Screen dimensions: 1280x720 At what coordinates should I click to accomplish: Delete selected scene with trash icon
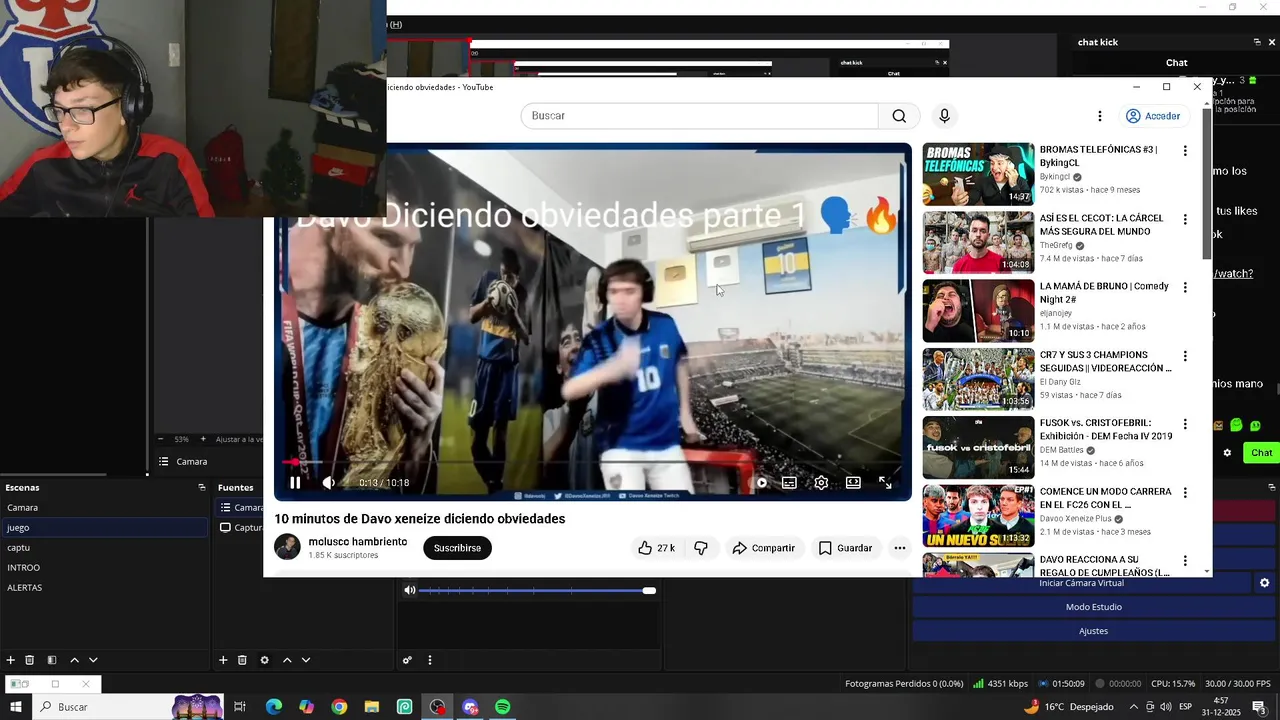pos(30,660)
